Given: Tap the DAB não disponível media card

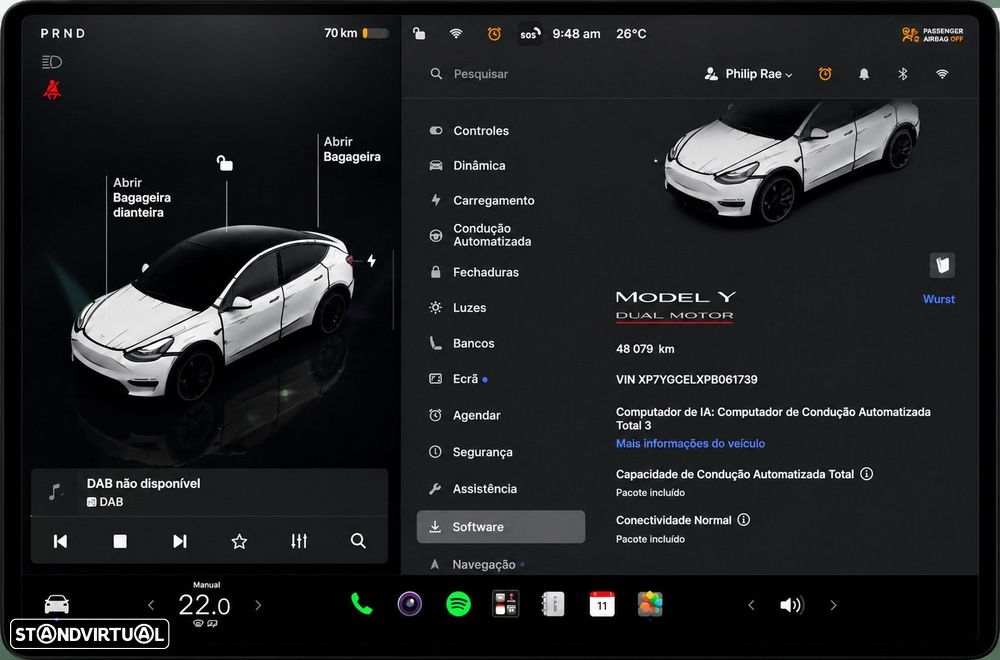Looking at the screenshot, I should tap(209, 492).
